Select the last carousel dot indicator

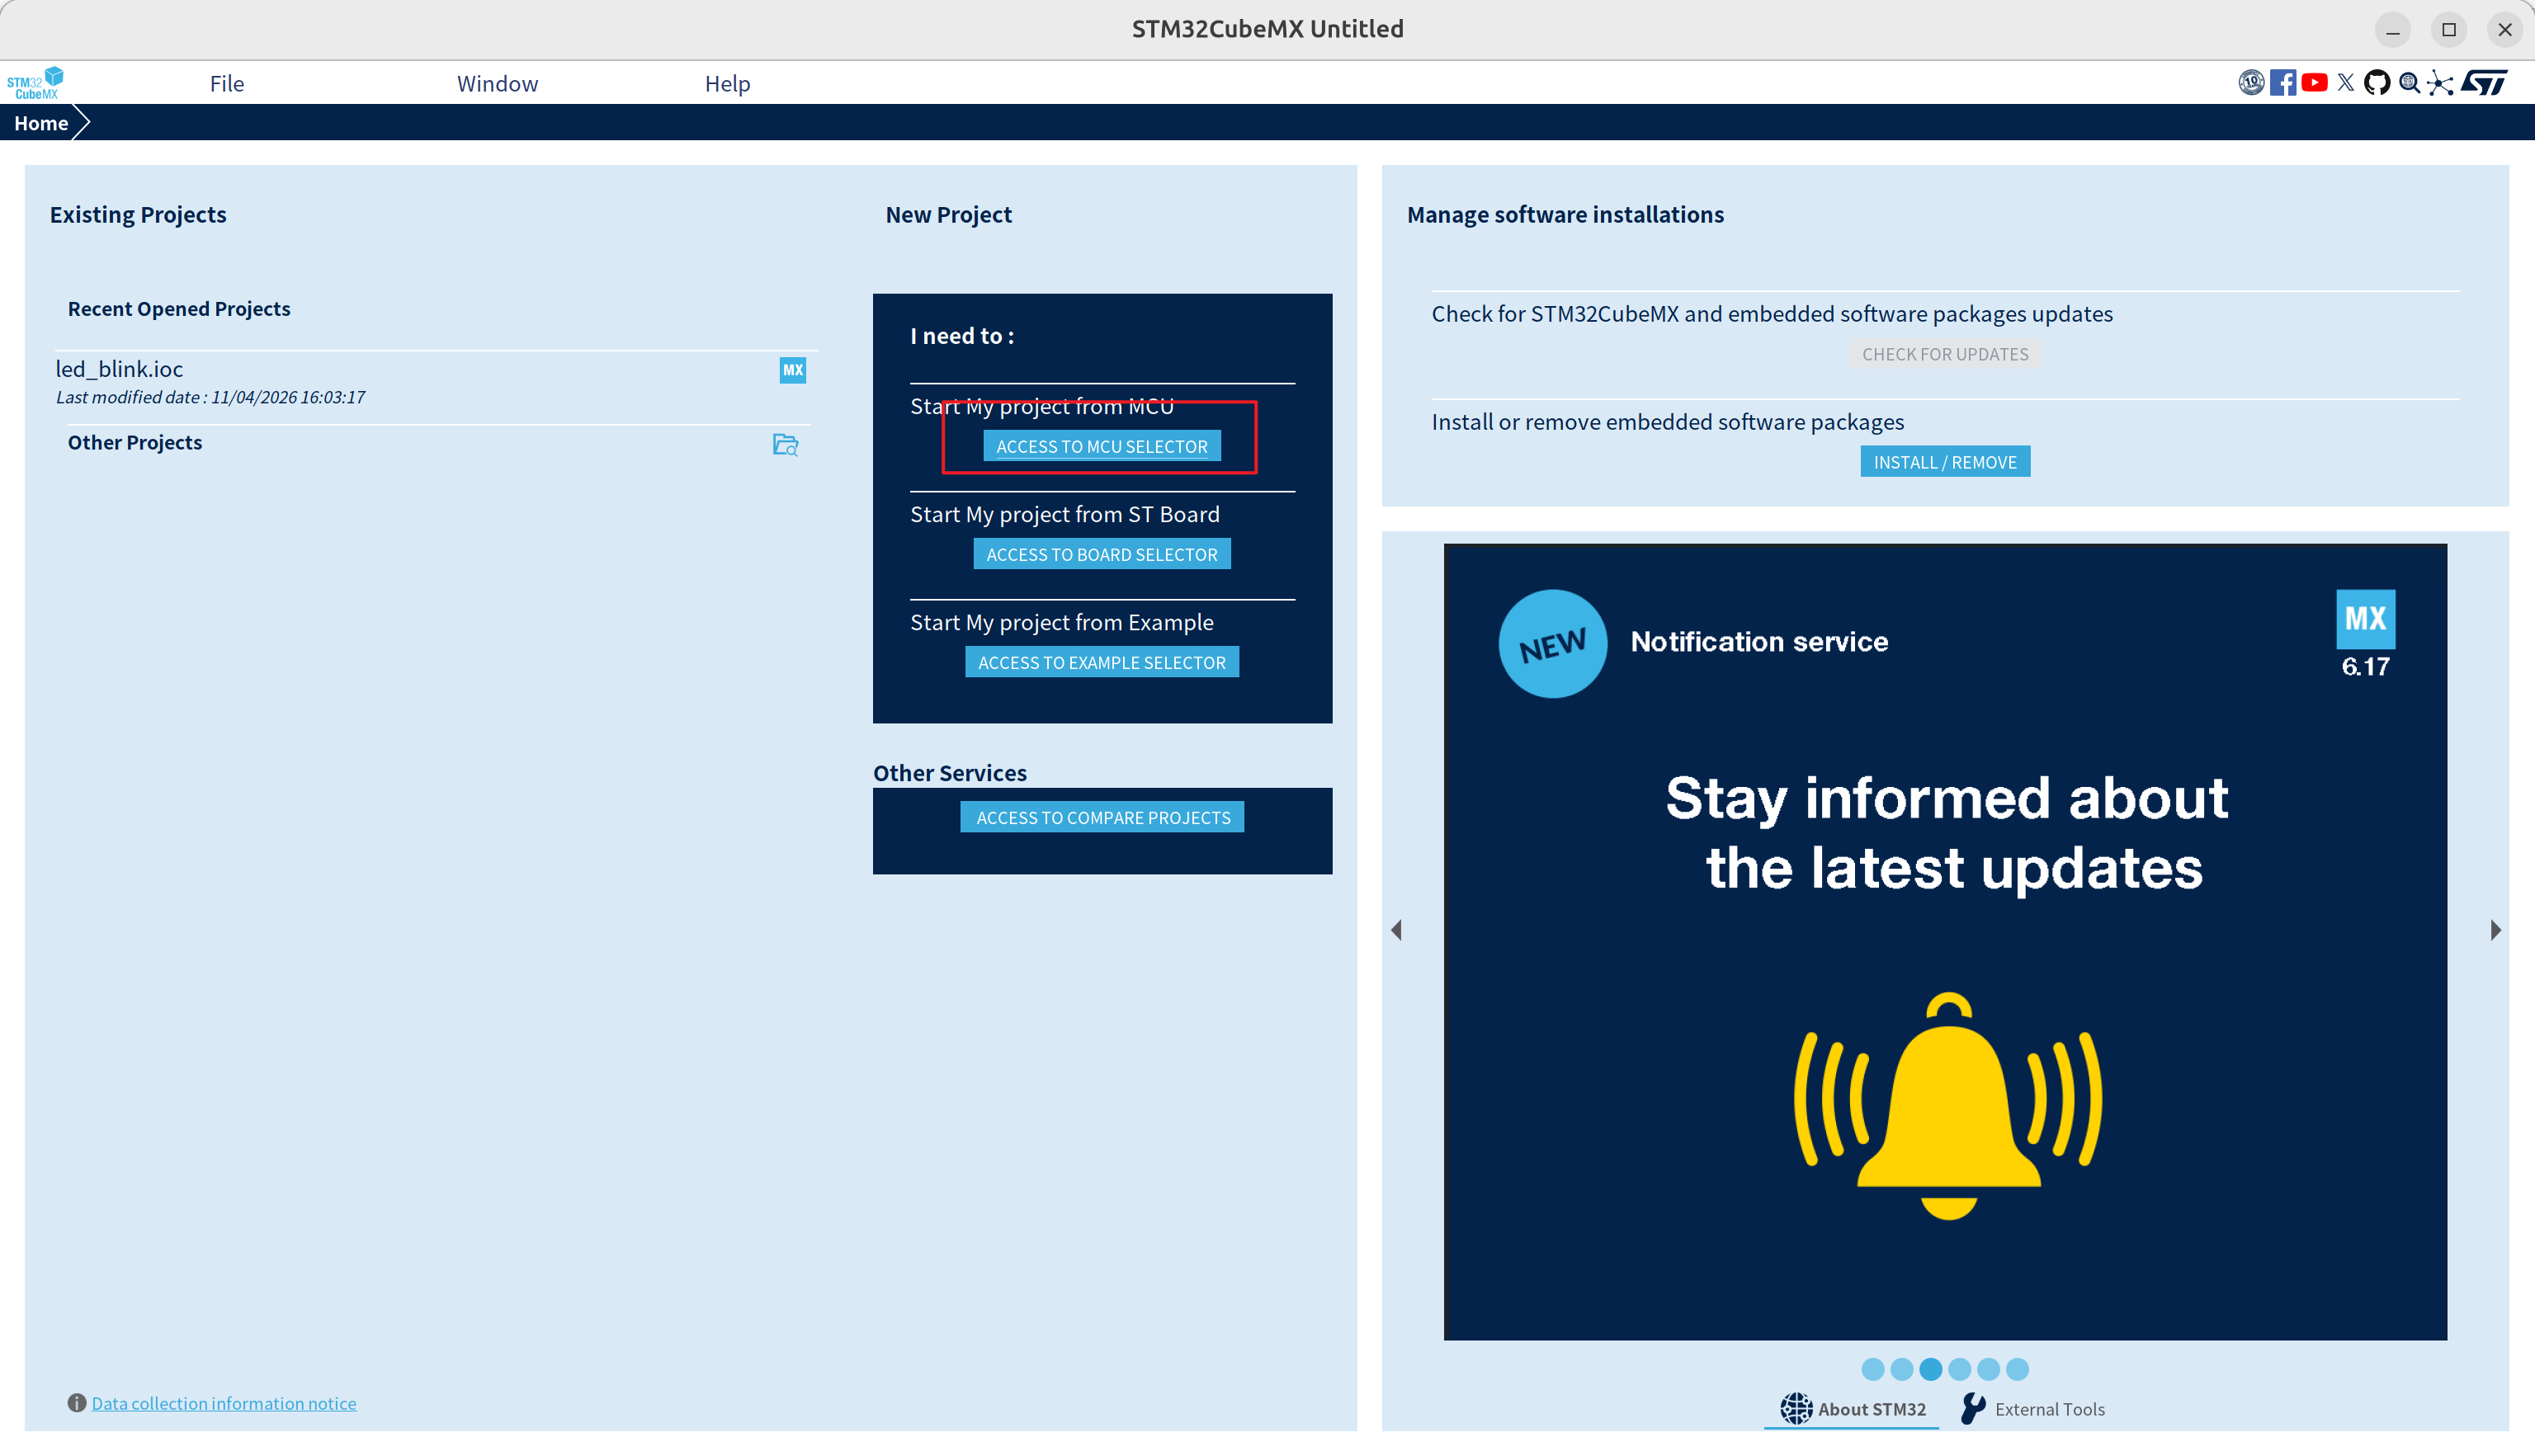tap(2017, 1369)
